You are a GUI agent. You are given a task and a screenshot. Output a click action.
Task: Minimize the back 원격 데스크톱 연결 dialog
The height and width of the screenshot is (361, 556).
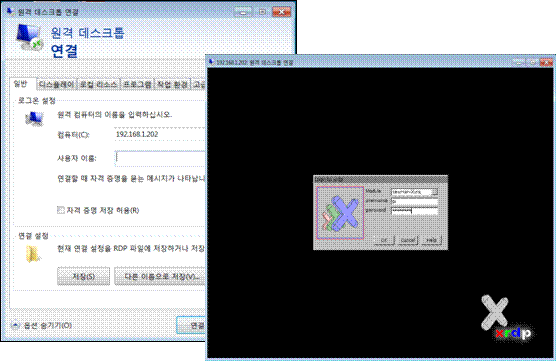tap(243, 12)
